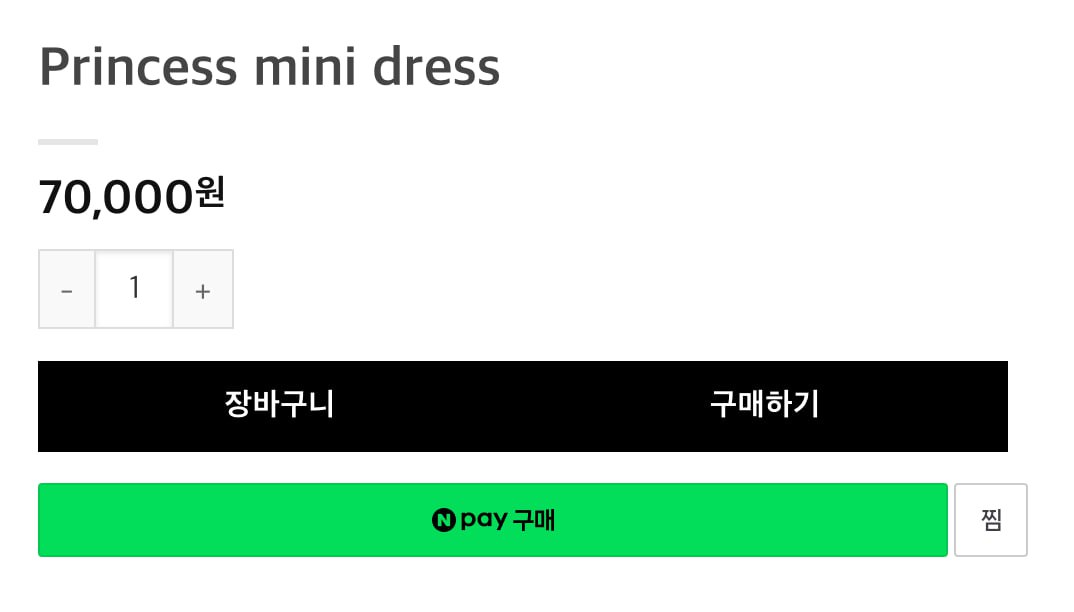Click the number 70,000 in the price
The height and width of the screenshot is (612, 1074).
(115, 197)
